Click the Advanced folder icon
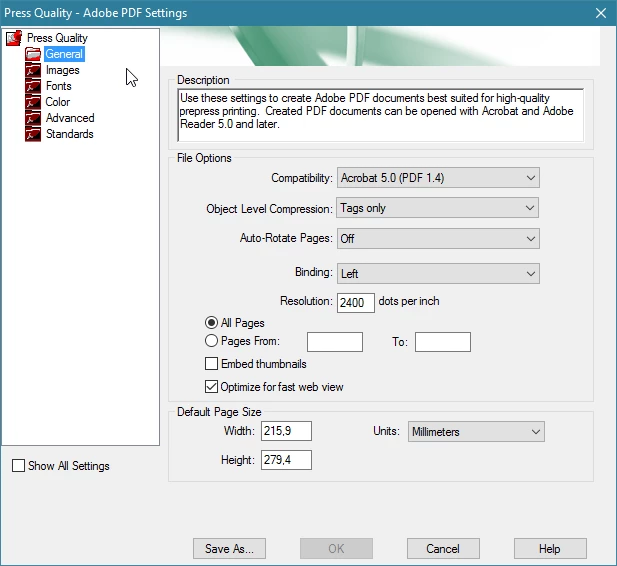617x566 pixels. coord(33,118)
